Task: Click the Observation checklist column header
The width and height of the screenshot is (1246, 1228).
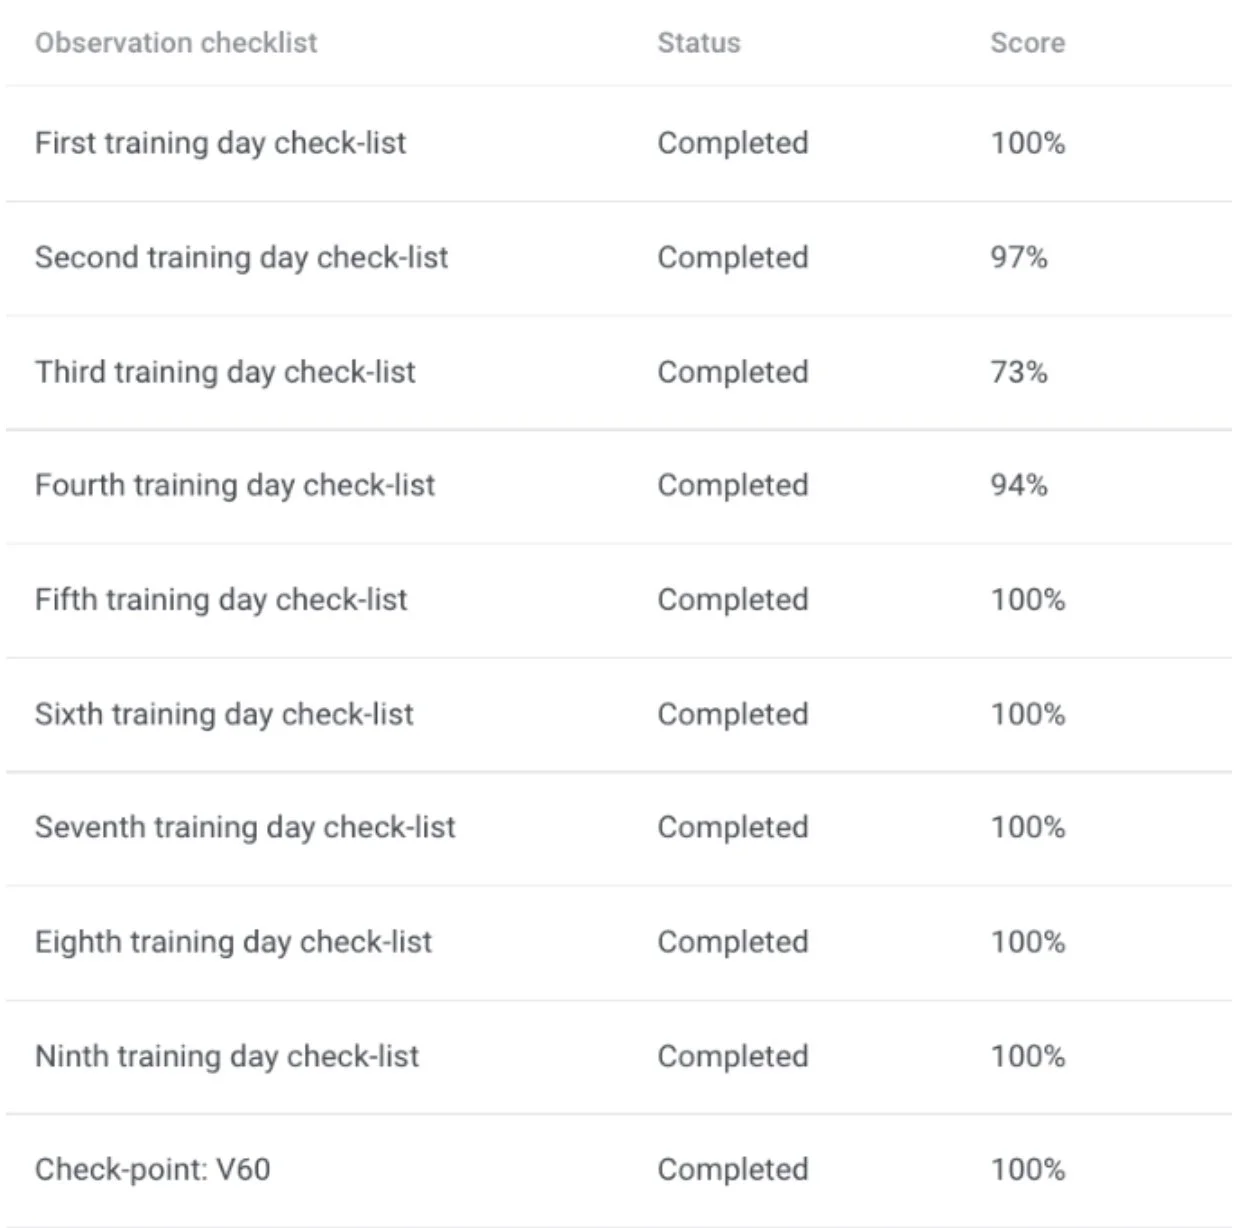Action: point(176,43)
